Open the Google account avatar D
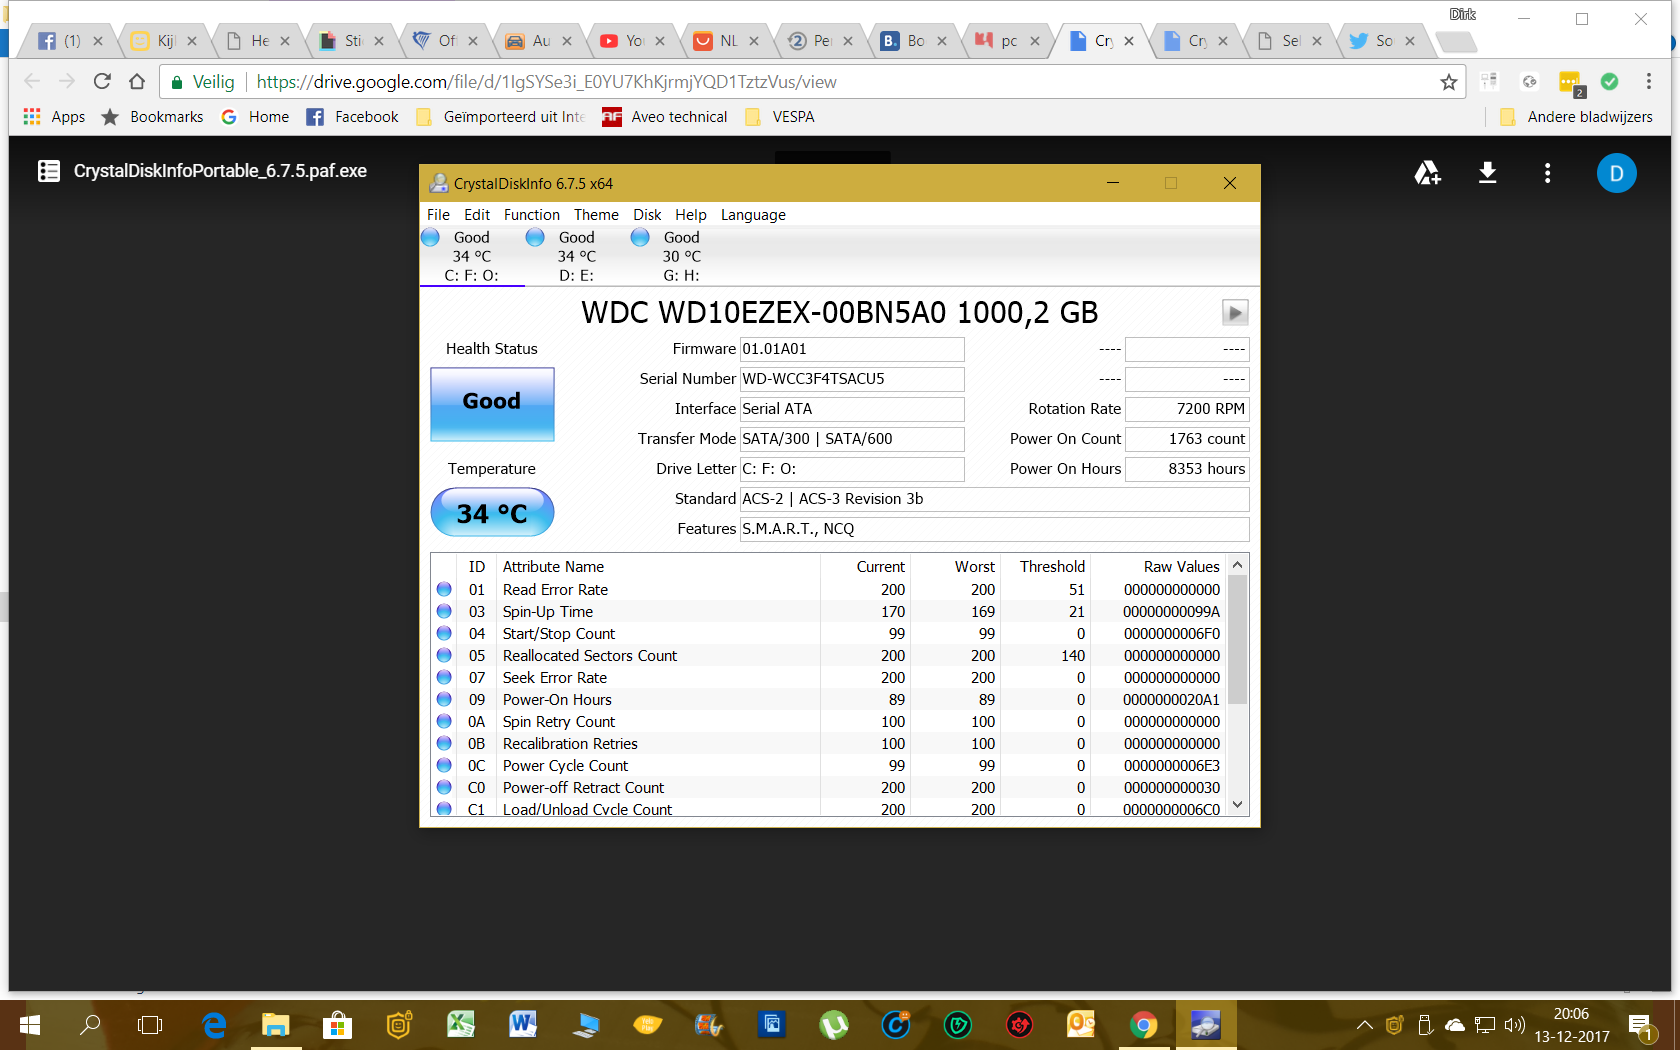The image size is (1680, 1050). coord(1616,173)
